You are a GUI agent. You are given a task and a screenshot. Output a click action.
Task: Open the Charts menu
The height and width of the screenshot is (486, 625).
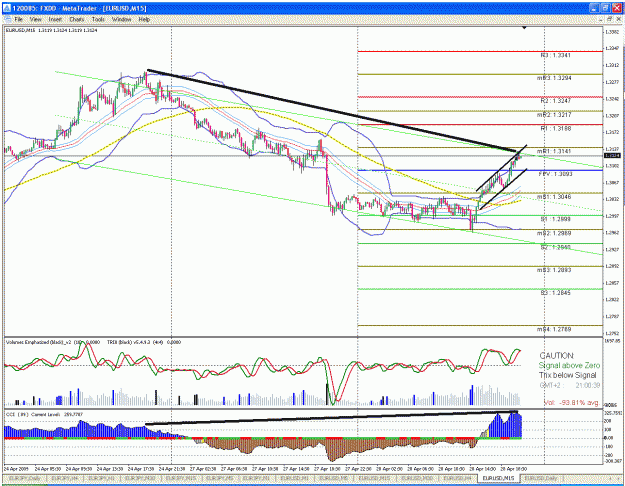[77, 19]
